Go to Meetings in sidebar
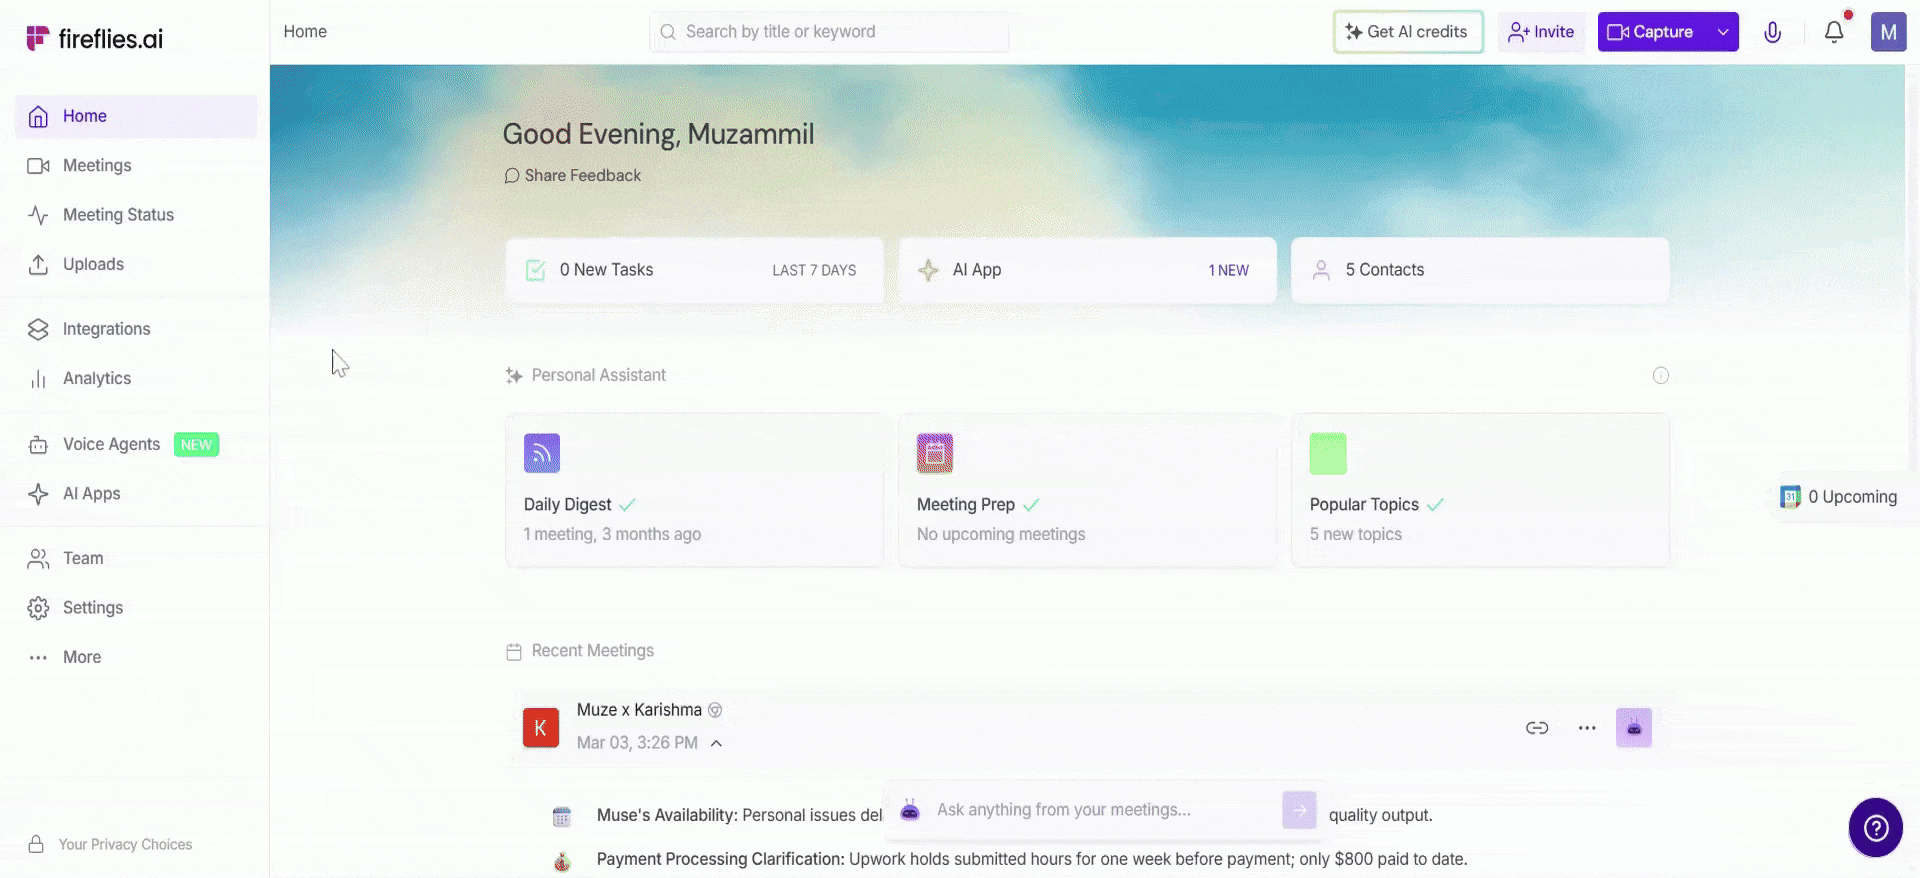Image resolution: width=1920 pixels, height=878 pixels. pyautogui.click(x=136, y=165)
